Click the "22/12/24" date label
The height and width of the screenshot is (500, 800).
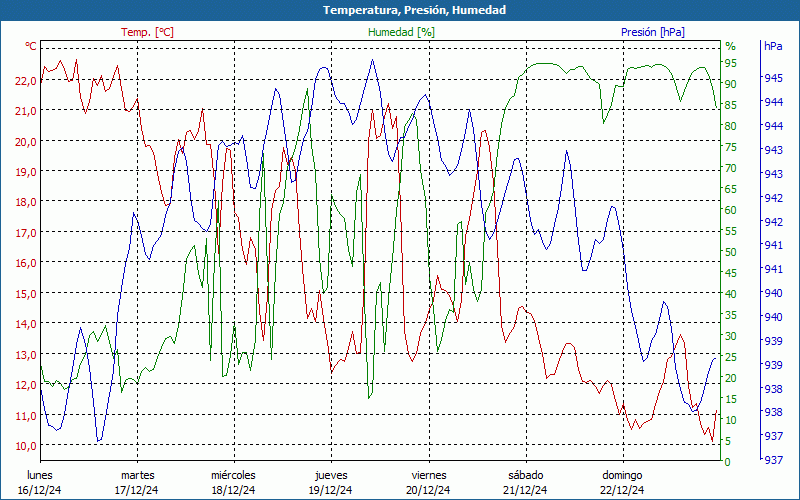(x=622, y=490)
